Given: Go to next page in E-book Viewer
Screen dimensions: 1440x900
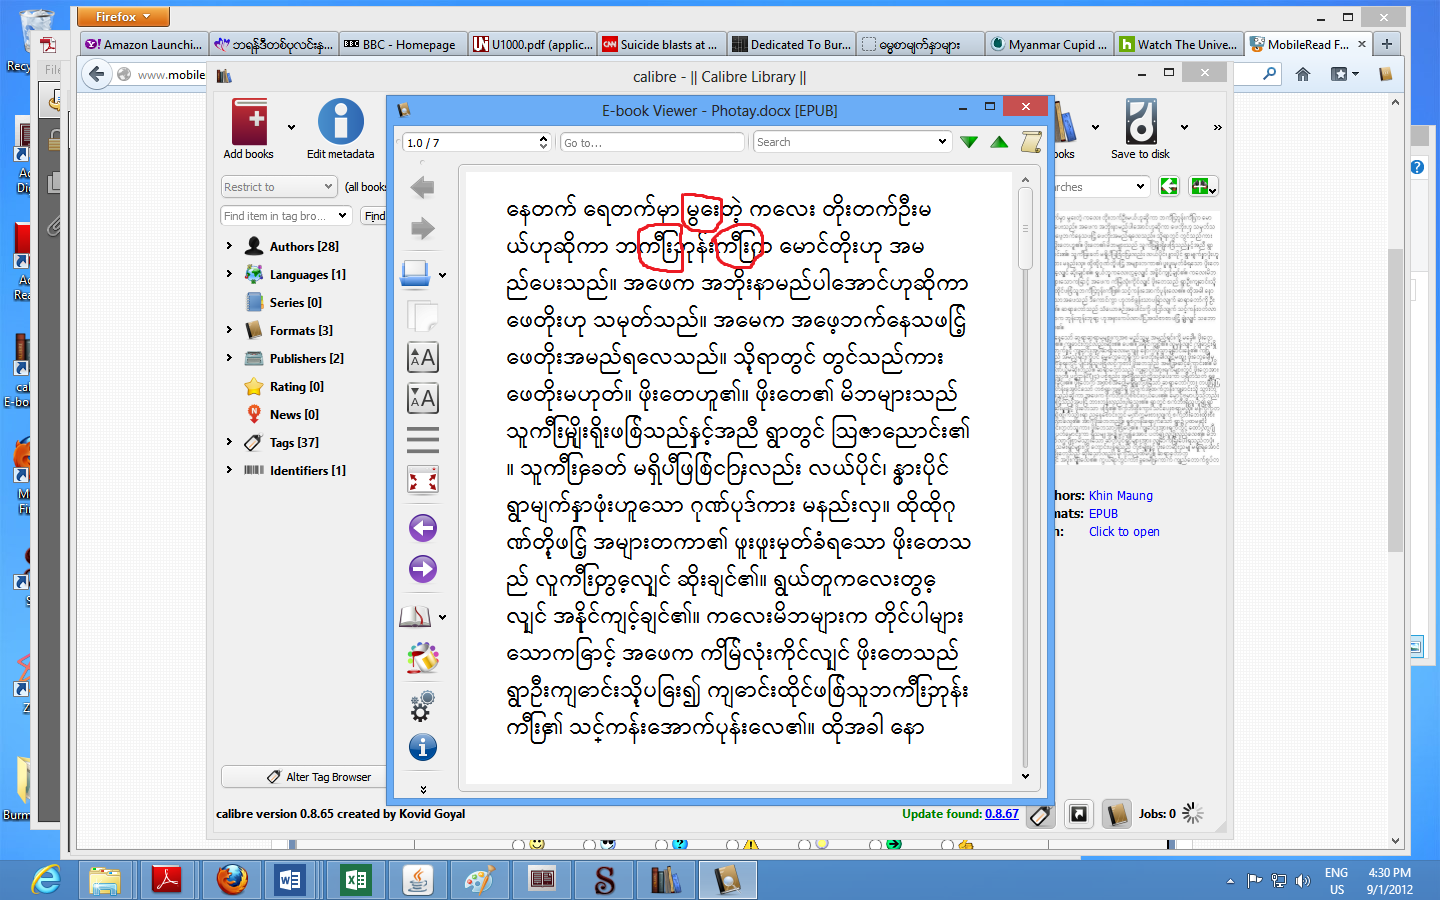Looking at the screenshot, I should [423, 570].
